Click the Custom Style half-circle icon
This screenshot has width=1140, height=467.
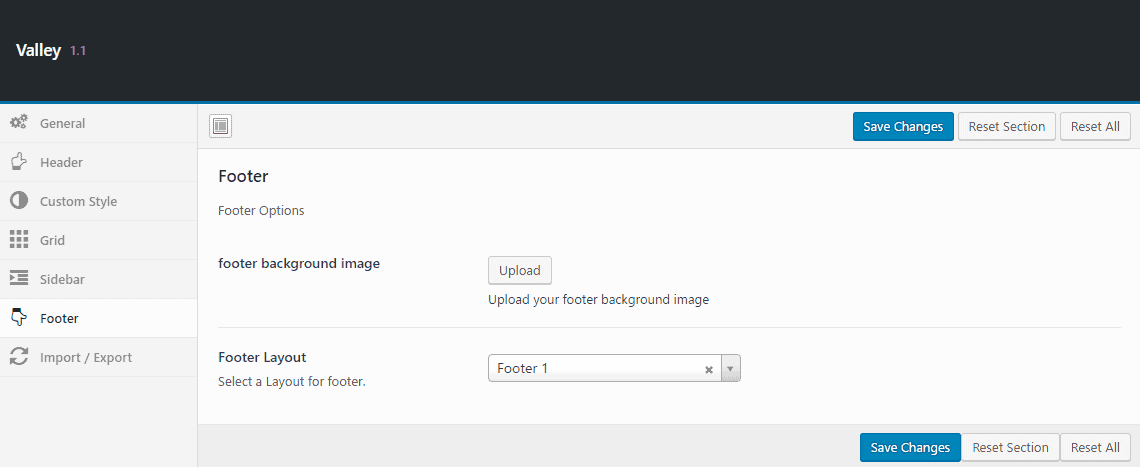[x=19, y=201]
